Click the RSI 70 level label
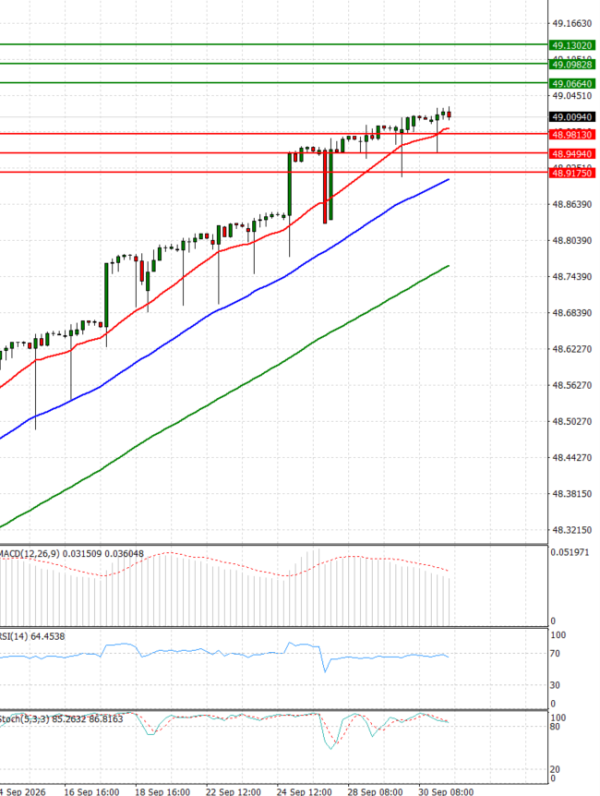This screenshot has height=796, width=600. pos(555,654)
